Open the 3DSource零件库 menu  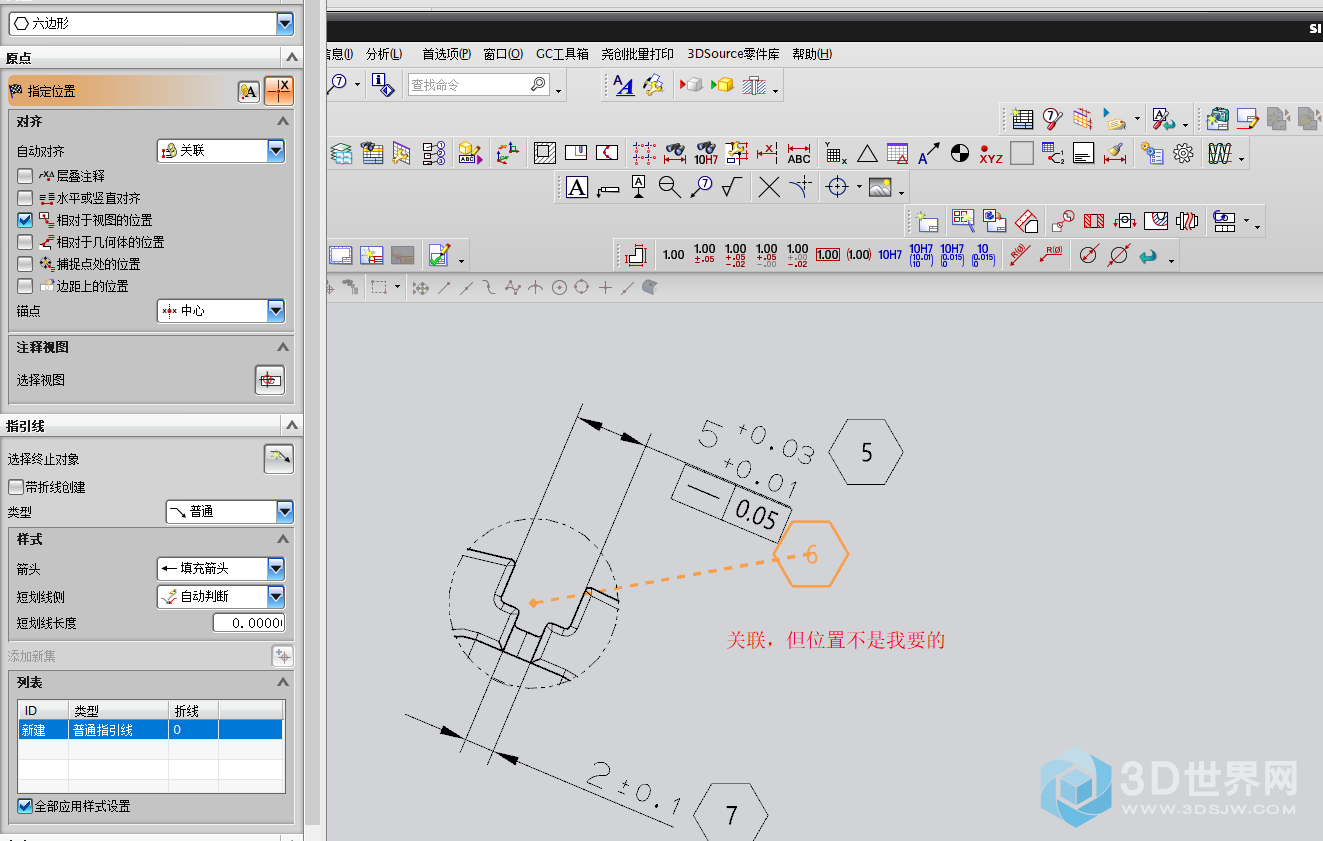(733, 54)
